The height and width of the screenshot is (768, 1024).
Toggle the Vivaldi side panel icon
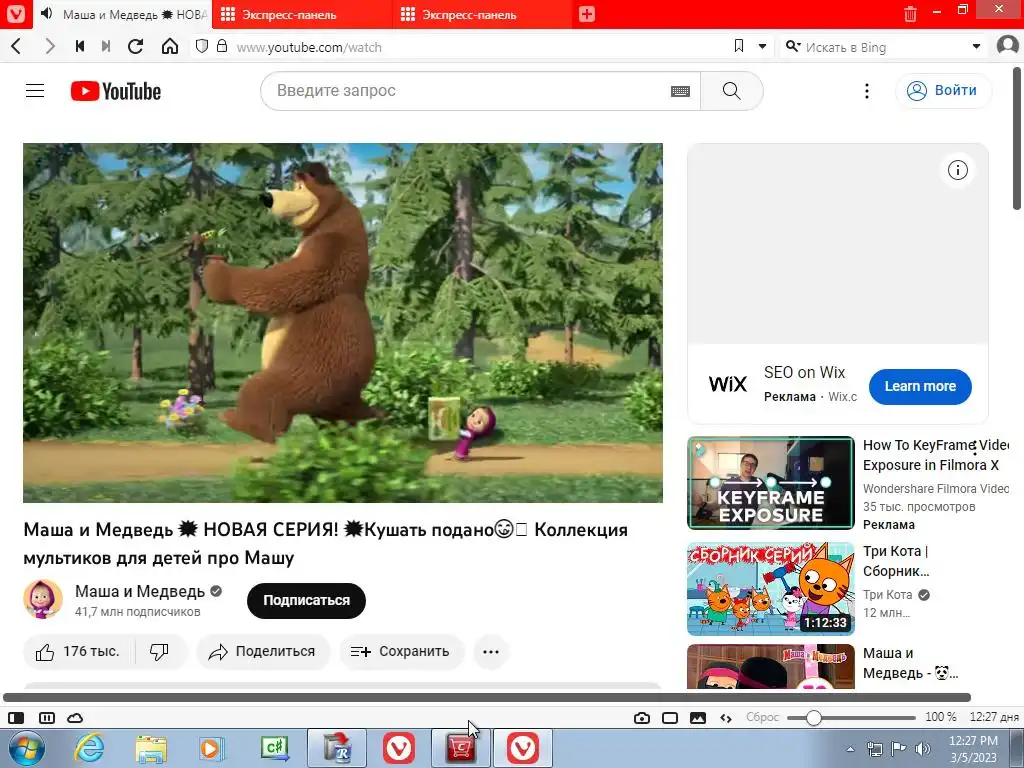[16, 718]
